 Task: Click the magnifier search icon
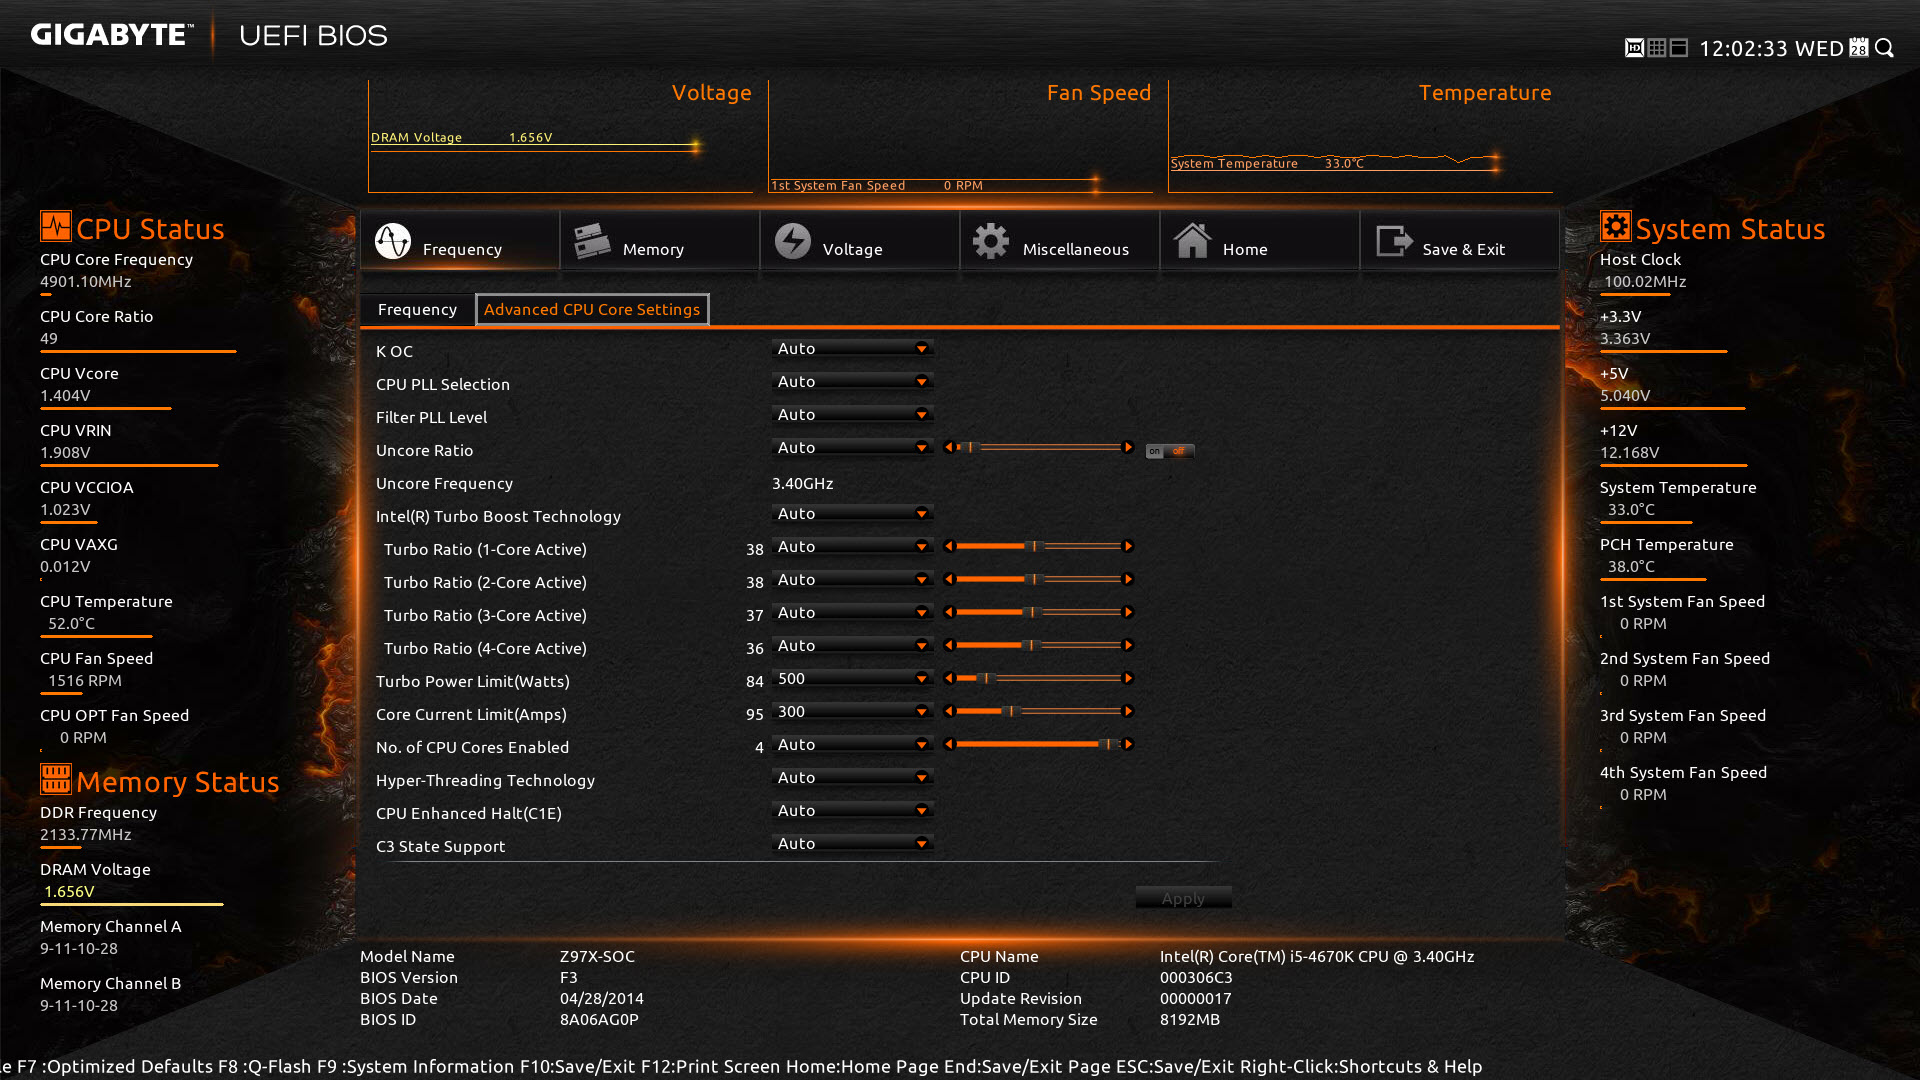click(x=1885, y=48)
